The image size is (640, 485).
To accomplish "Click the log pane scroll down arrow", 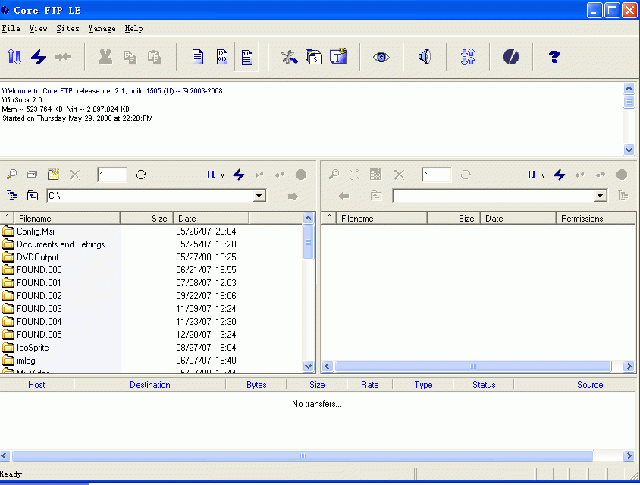I will 629,149.
